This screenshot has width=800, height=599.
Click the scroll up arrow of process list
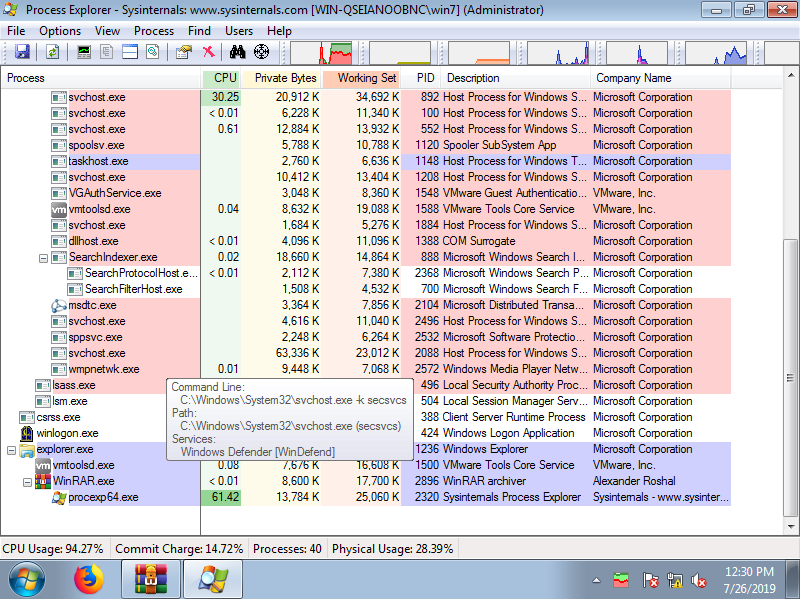(791, 76)
